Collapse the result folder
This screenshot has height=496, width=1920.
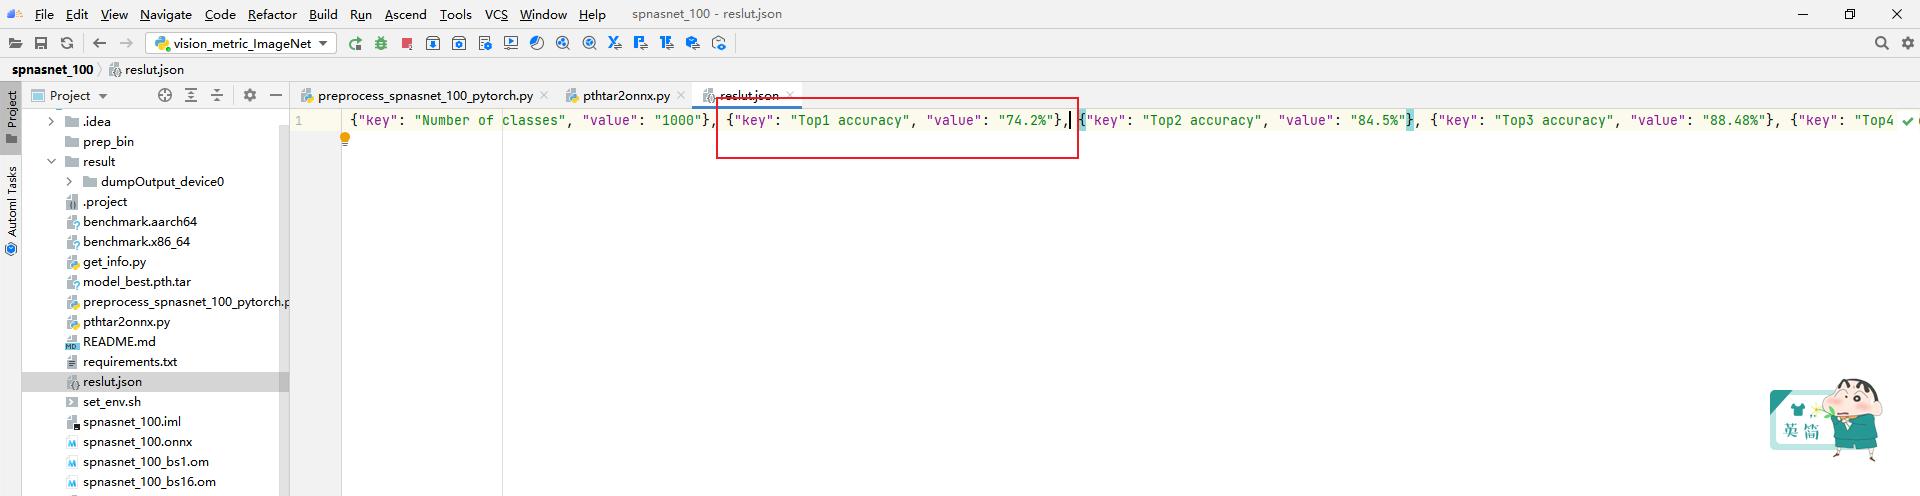(x=51, y=161)
